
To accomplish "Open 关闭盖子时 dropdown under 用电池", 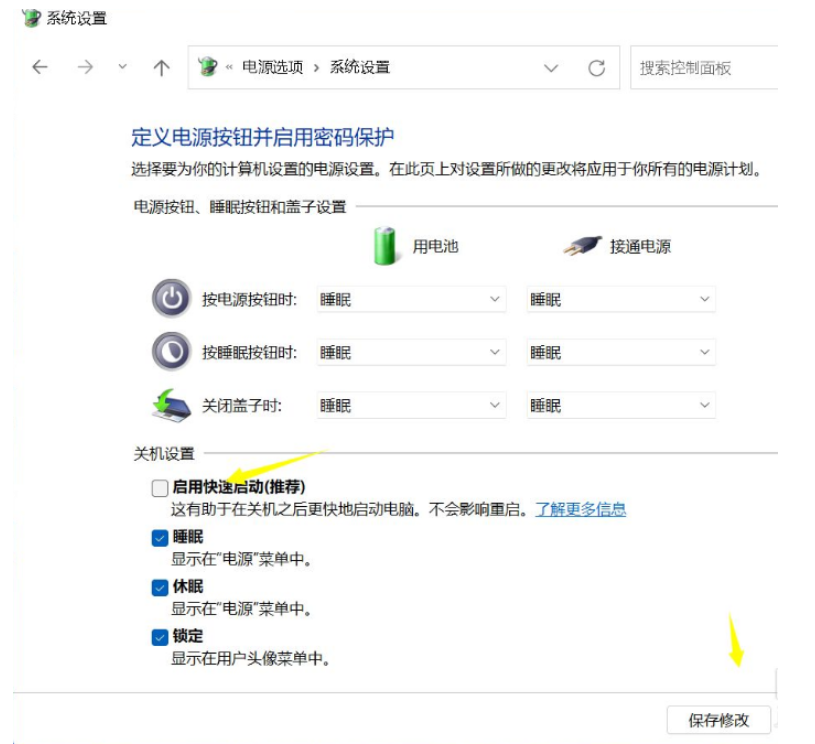I will pos(411,406).
